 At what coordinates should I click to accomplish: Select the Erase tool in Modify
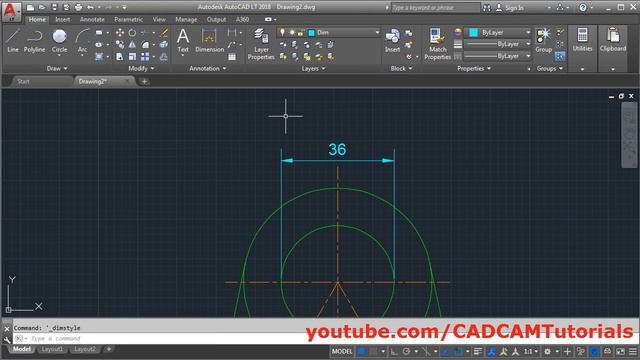point(164,33)
